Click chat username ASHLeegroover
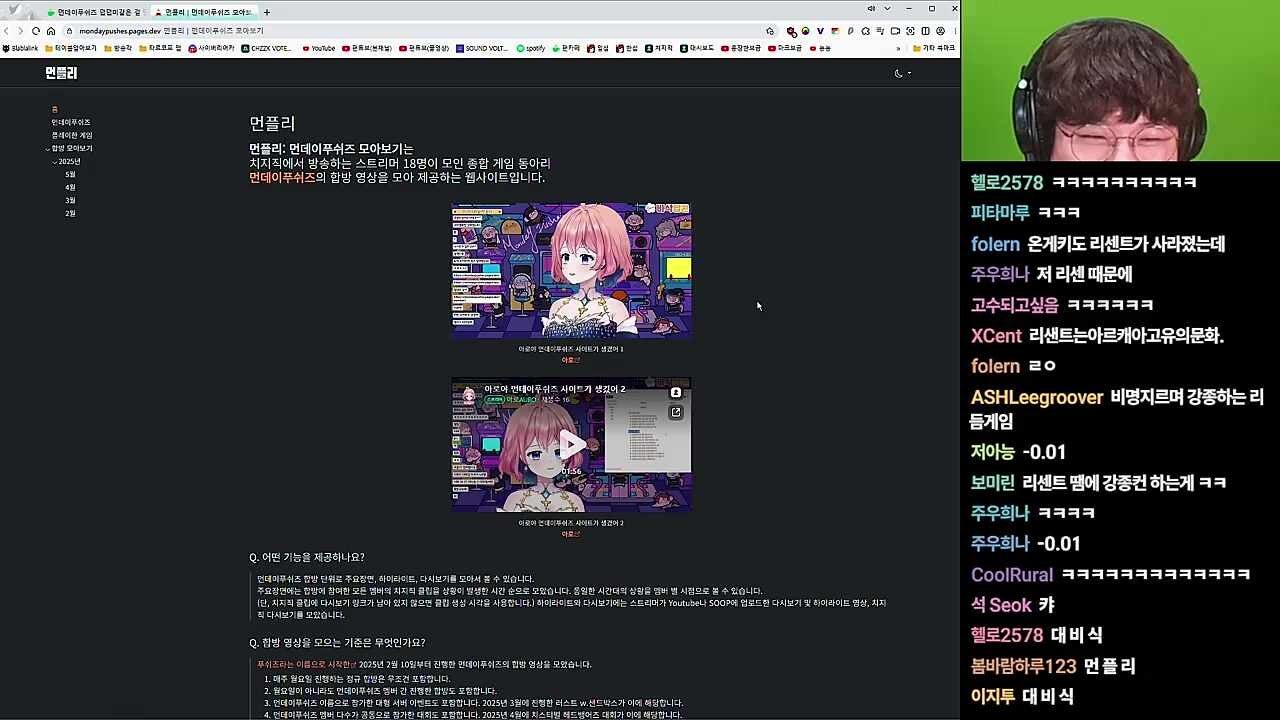The height and width of the screenshot is (720, 1280). click(1037, 397)
